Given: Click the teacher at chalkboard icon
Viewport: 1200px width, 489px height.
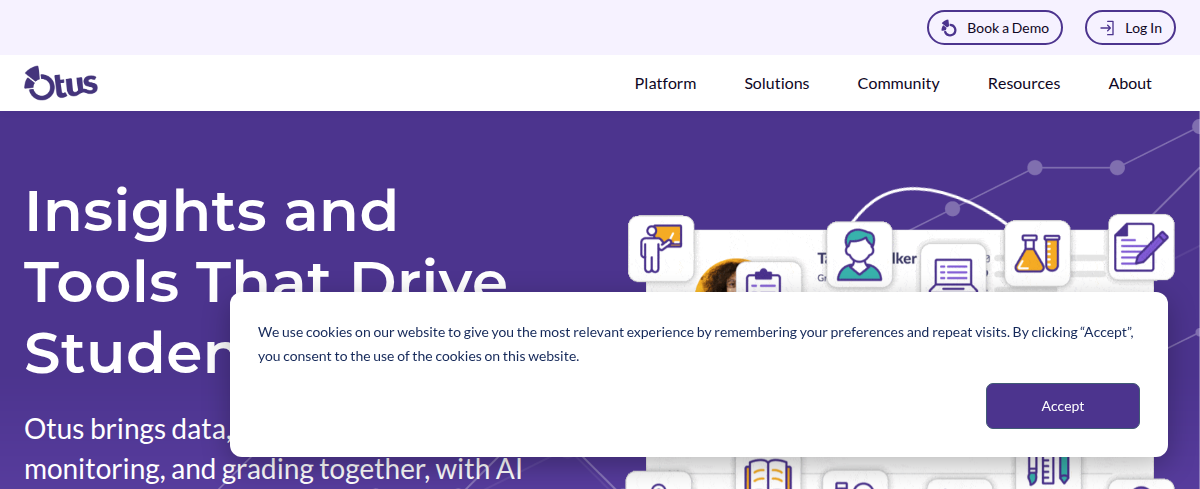Looking at the screenshot, I should [661, 248].
